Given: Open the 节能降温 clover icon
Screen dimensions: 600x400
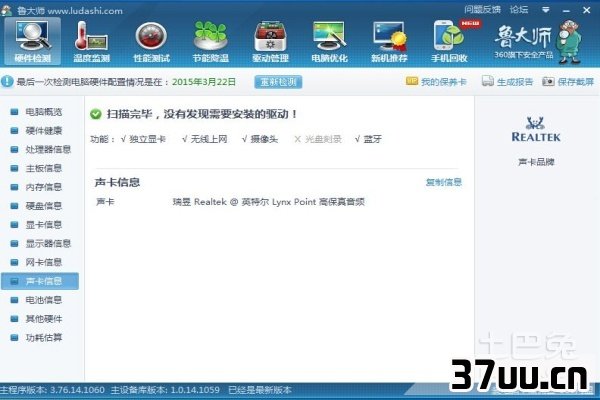Looking at the screenshot, I should 210,41.
